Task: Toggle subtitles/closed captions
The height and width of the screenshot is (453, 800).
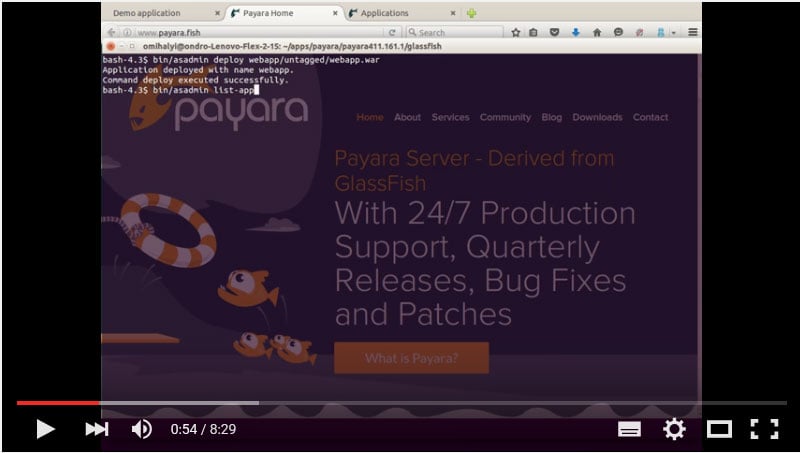Action: [629, 429]
